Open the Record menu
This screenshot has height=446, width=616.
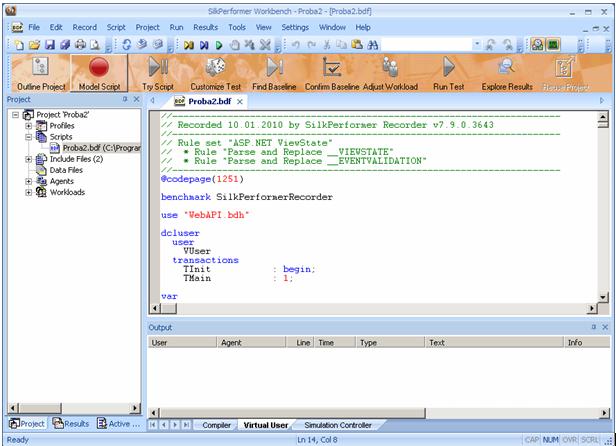click(x=84, y=28)
